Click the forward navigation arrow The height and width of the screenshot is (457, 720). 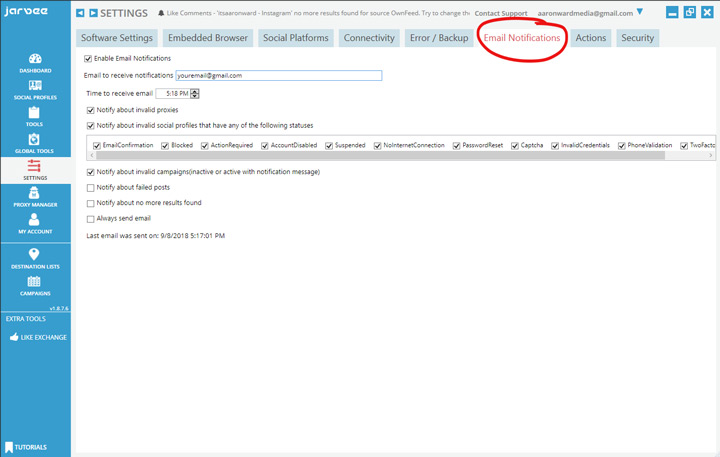pos(93,13)
